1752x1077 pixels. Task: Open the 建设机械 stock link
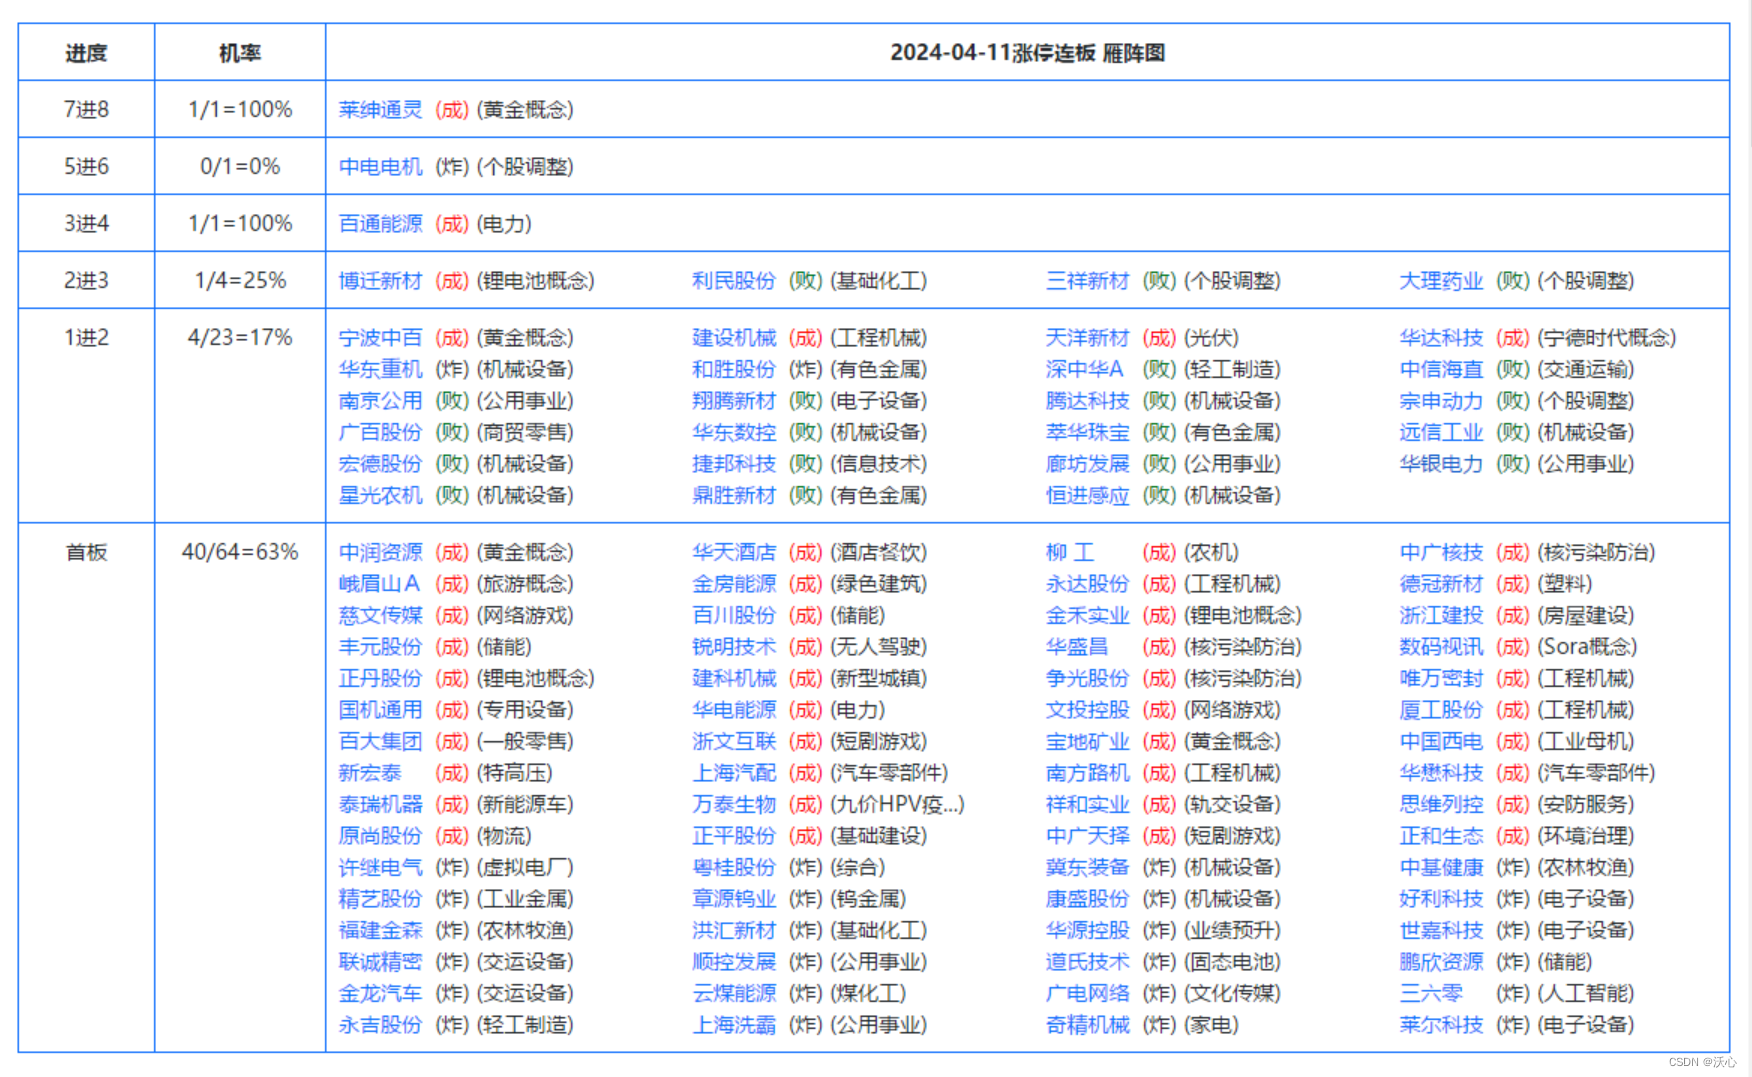point(734,338)
